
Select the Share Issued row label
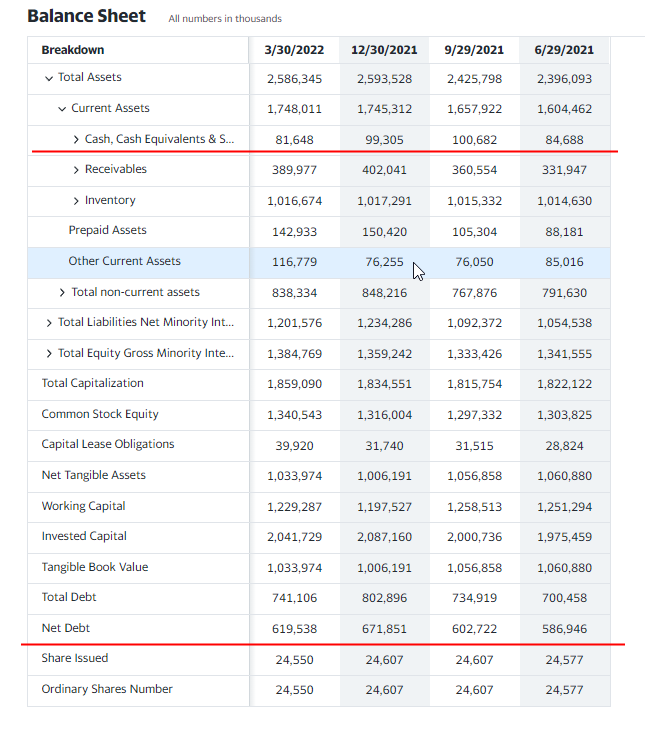coord(74,658)
